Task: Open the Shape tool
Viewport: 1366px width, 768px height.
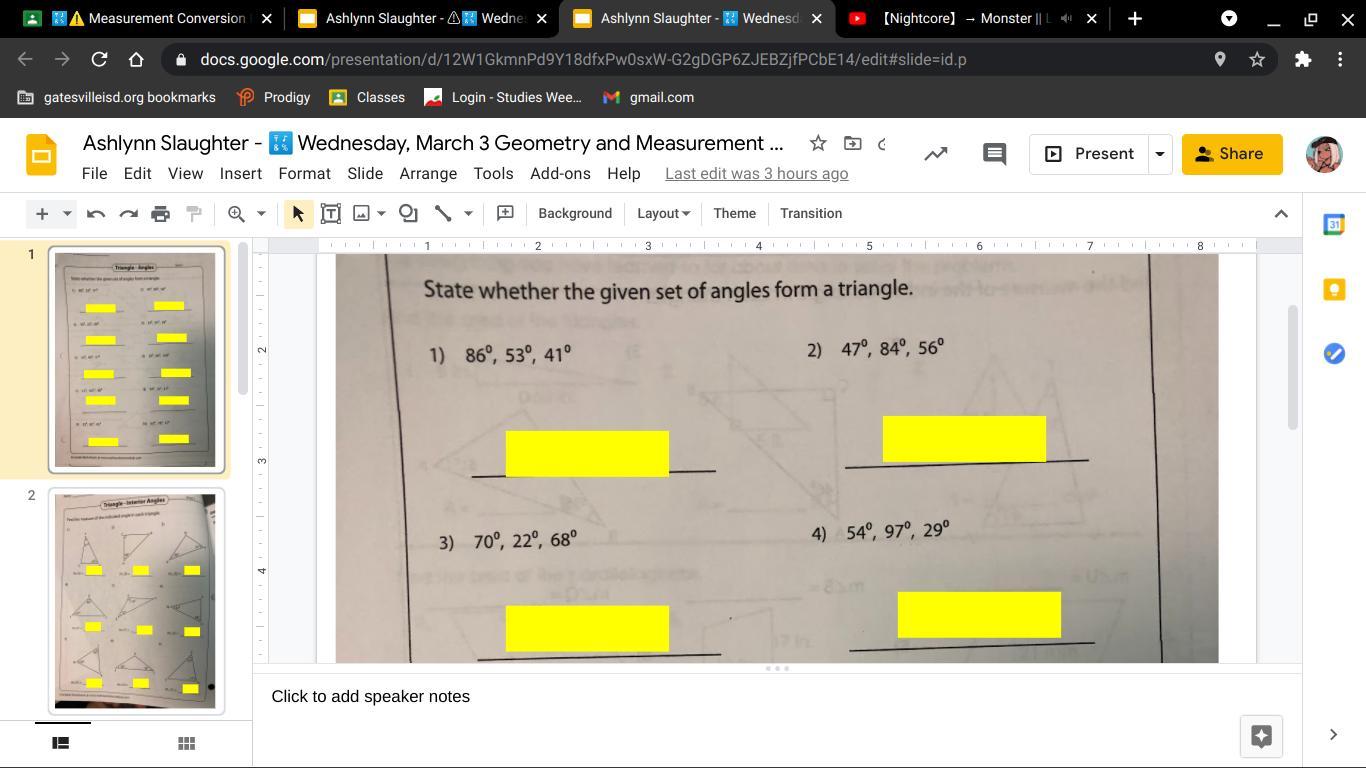Action: tap(408, 214)
